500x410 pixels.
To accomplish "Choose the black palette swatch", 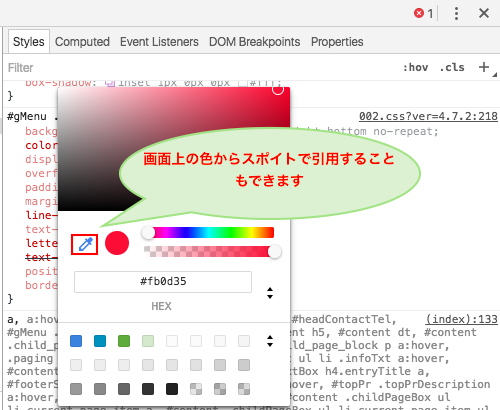I will tap(172, 389).
